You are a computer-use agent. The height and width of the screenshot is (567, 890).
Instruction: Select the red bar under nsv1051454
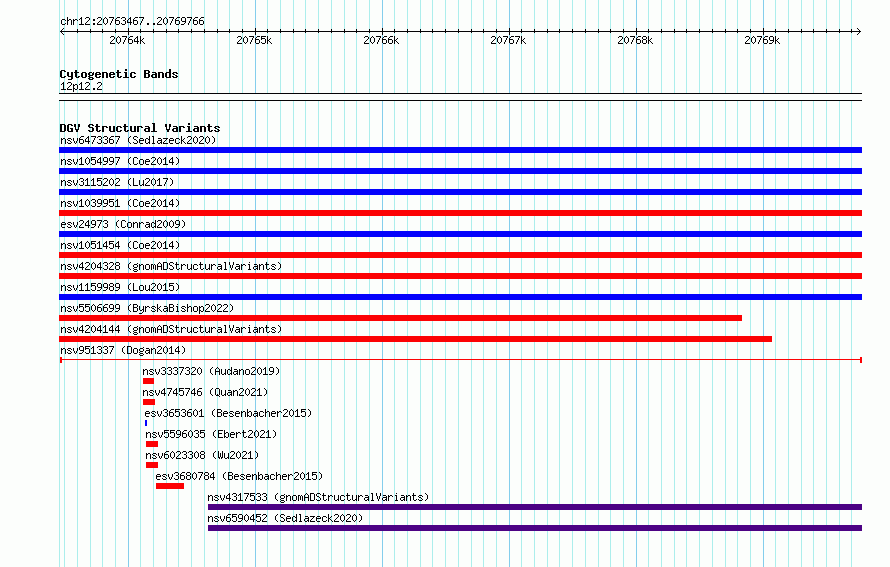click(x=460, y=255)
